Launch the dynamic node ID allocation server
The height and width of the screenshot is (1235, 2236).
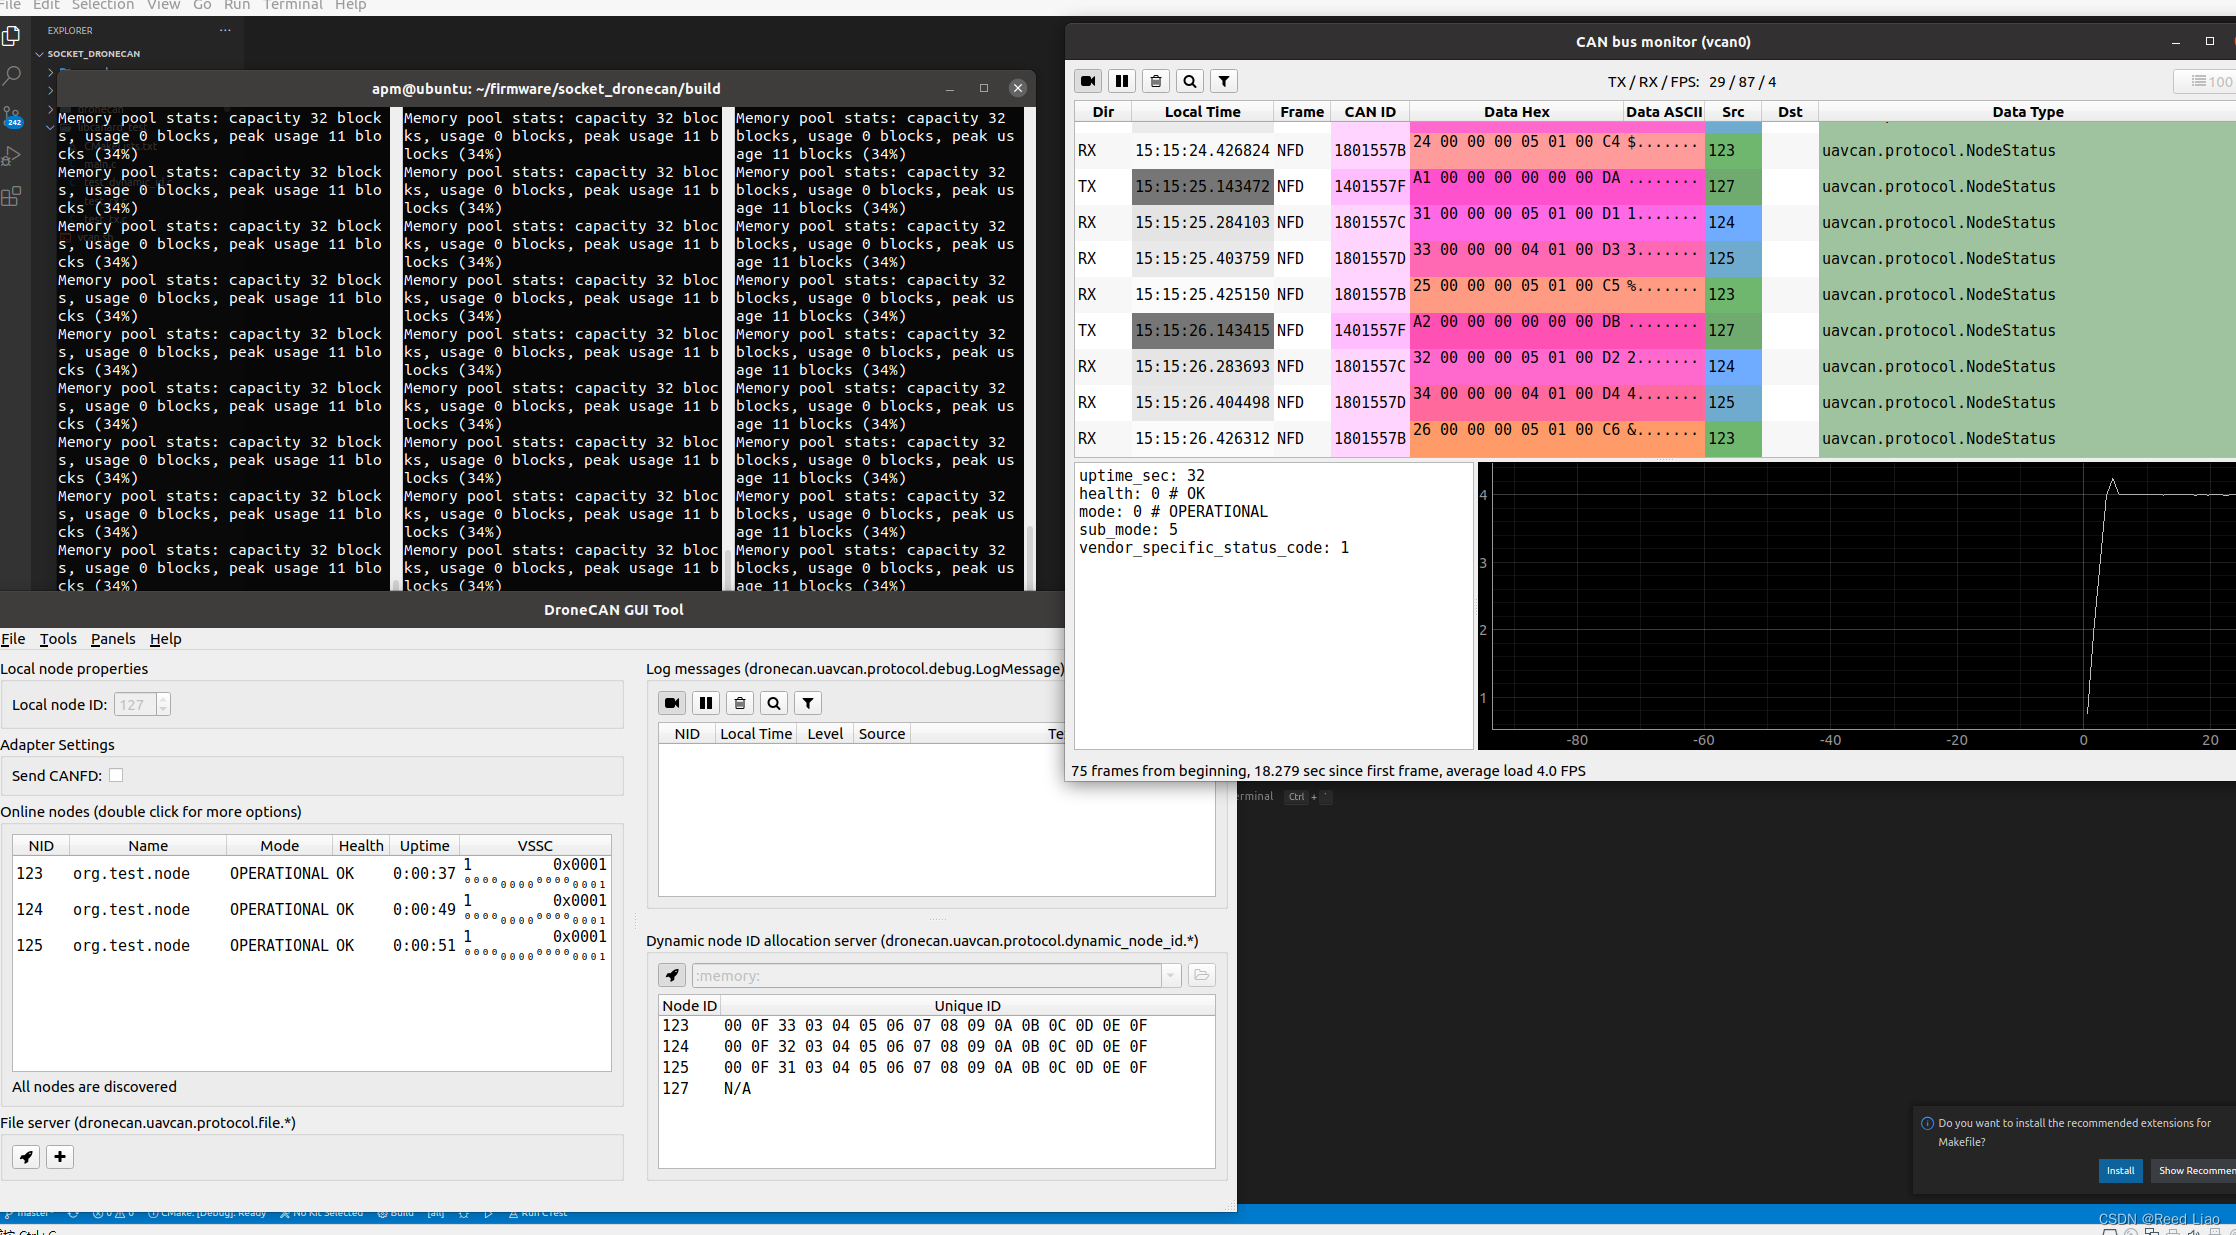click(x=672, y=975)
